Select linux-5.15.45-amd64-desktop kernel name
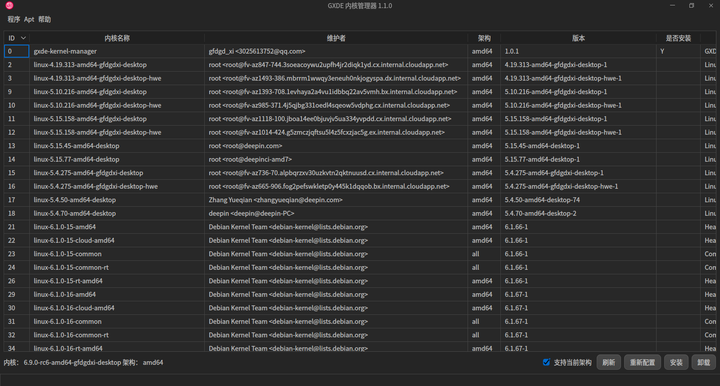Screen dimensions: 720x386 pyautogui.click(x=76, y=146)
